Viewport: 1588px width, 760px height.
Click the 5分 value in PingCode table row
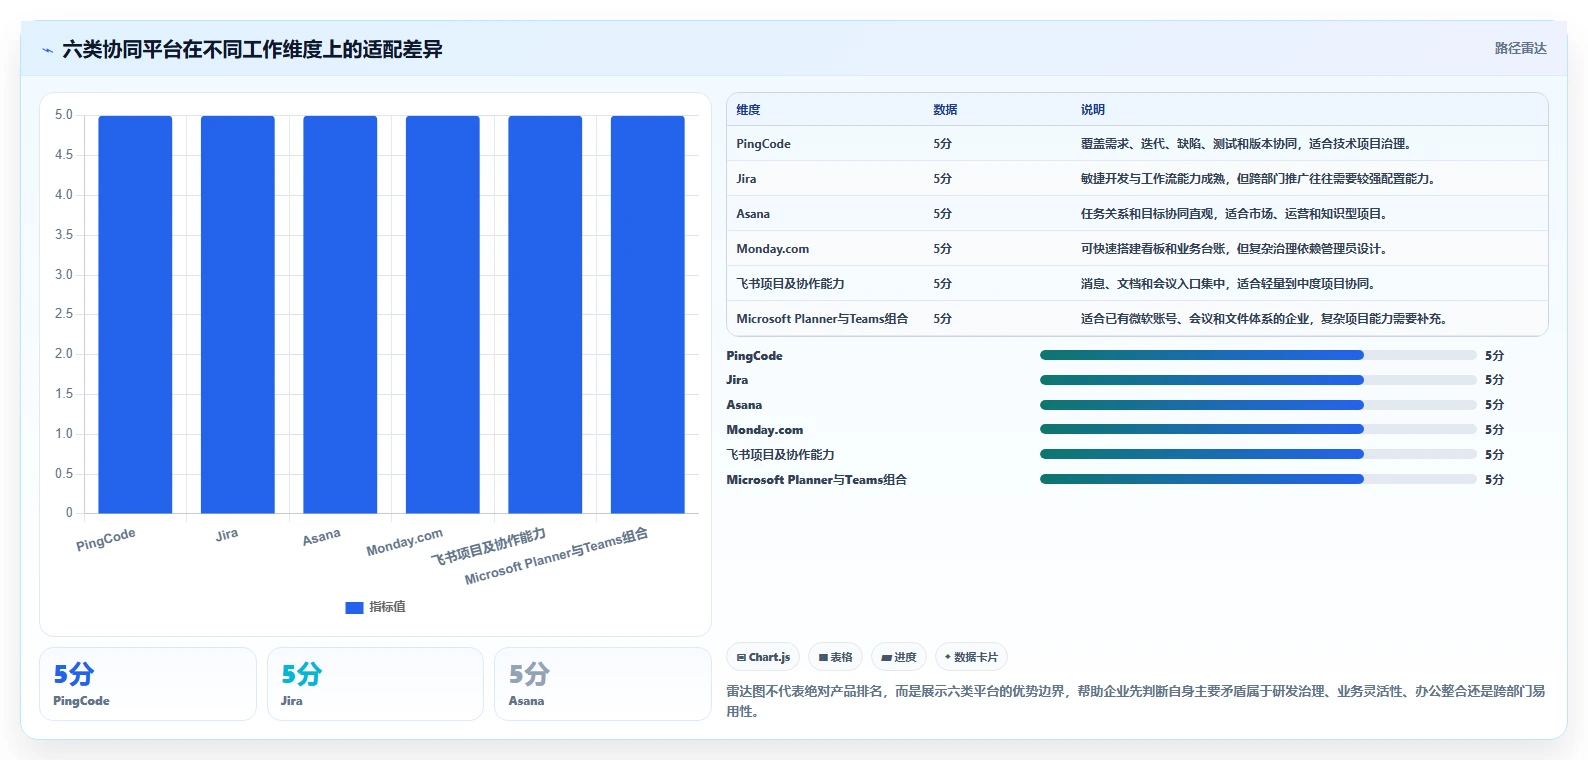point(942,144)
